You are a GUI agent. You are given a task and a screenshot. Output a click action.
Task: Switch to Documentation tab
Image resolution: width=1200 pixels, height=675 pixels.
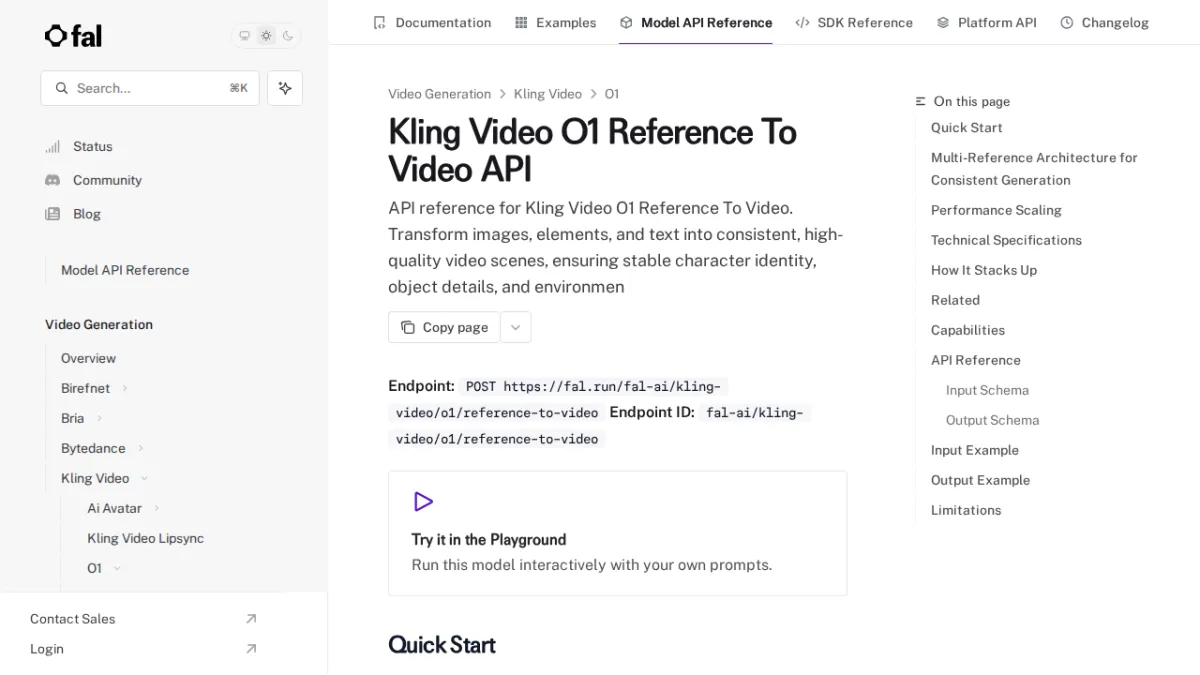(432, 22)
